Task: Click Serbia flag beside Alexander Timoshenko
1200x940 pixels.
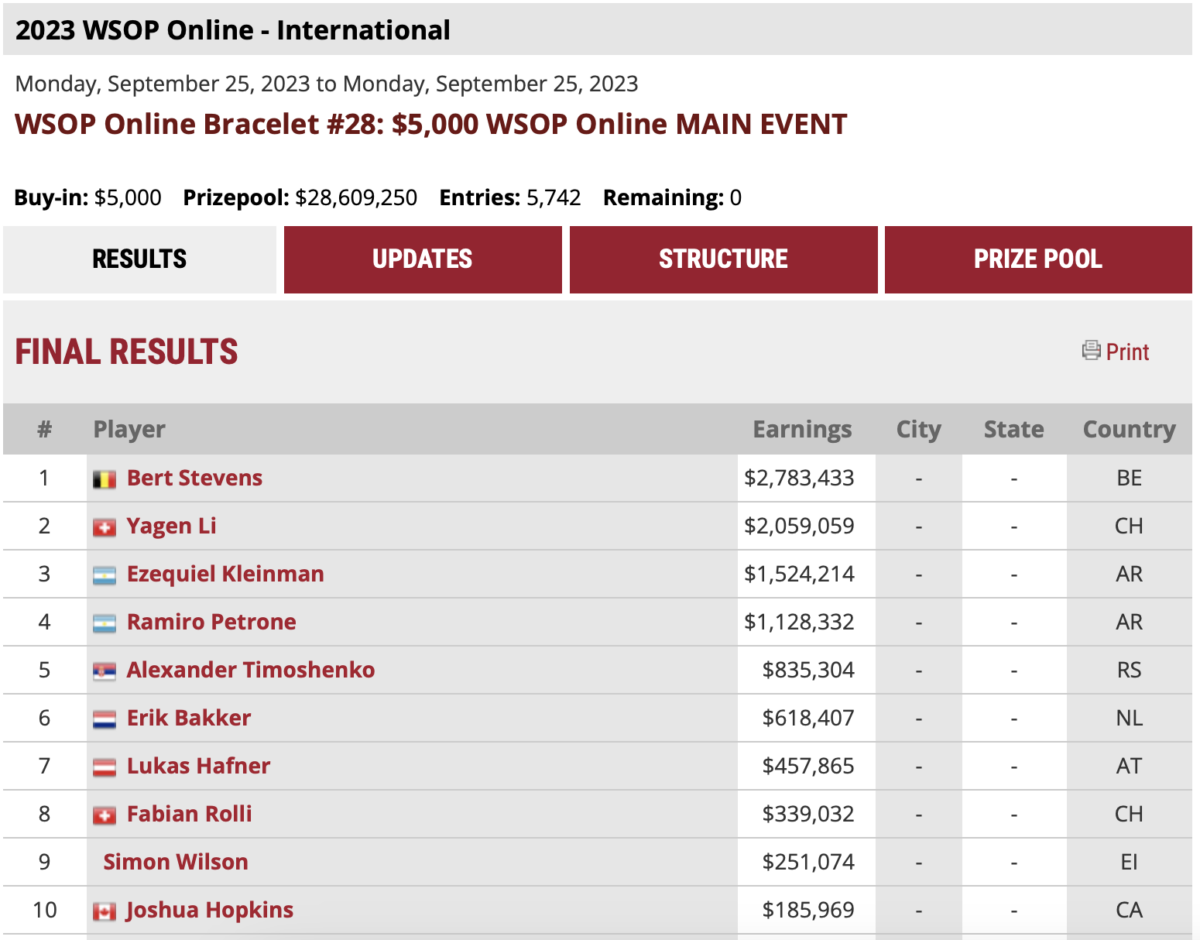Action: [104, 671]
